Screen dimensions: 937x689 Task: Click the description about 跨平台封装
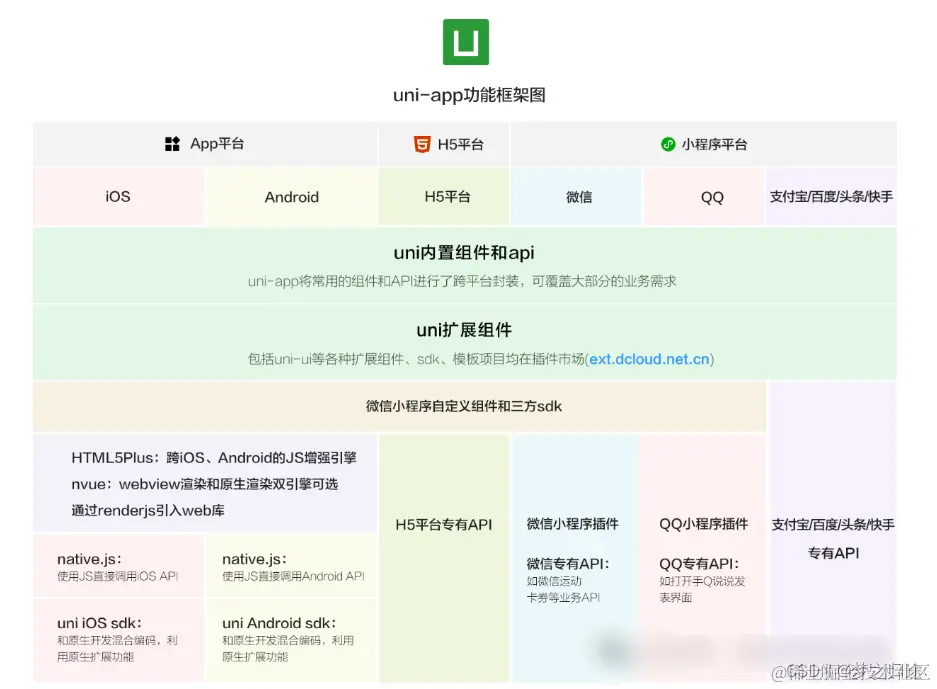[462, 281]
